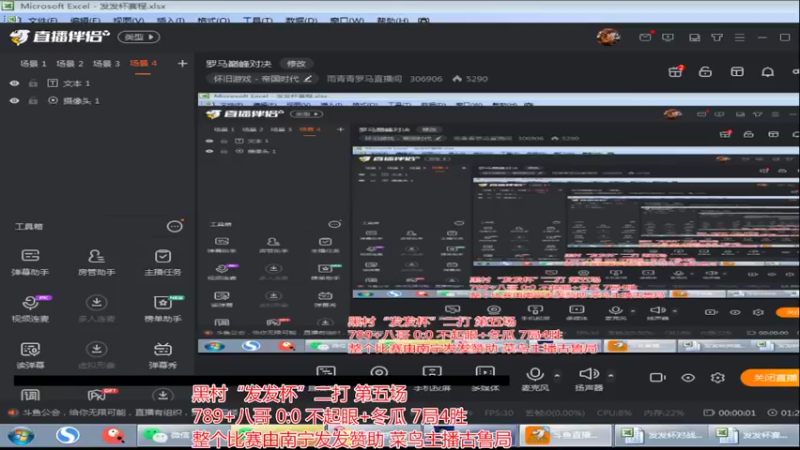Click the CPU:8% status entry
This screenshot has height=450, width=800.
pyautogui.click(x=614, y=412)
